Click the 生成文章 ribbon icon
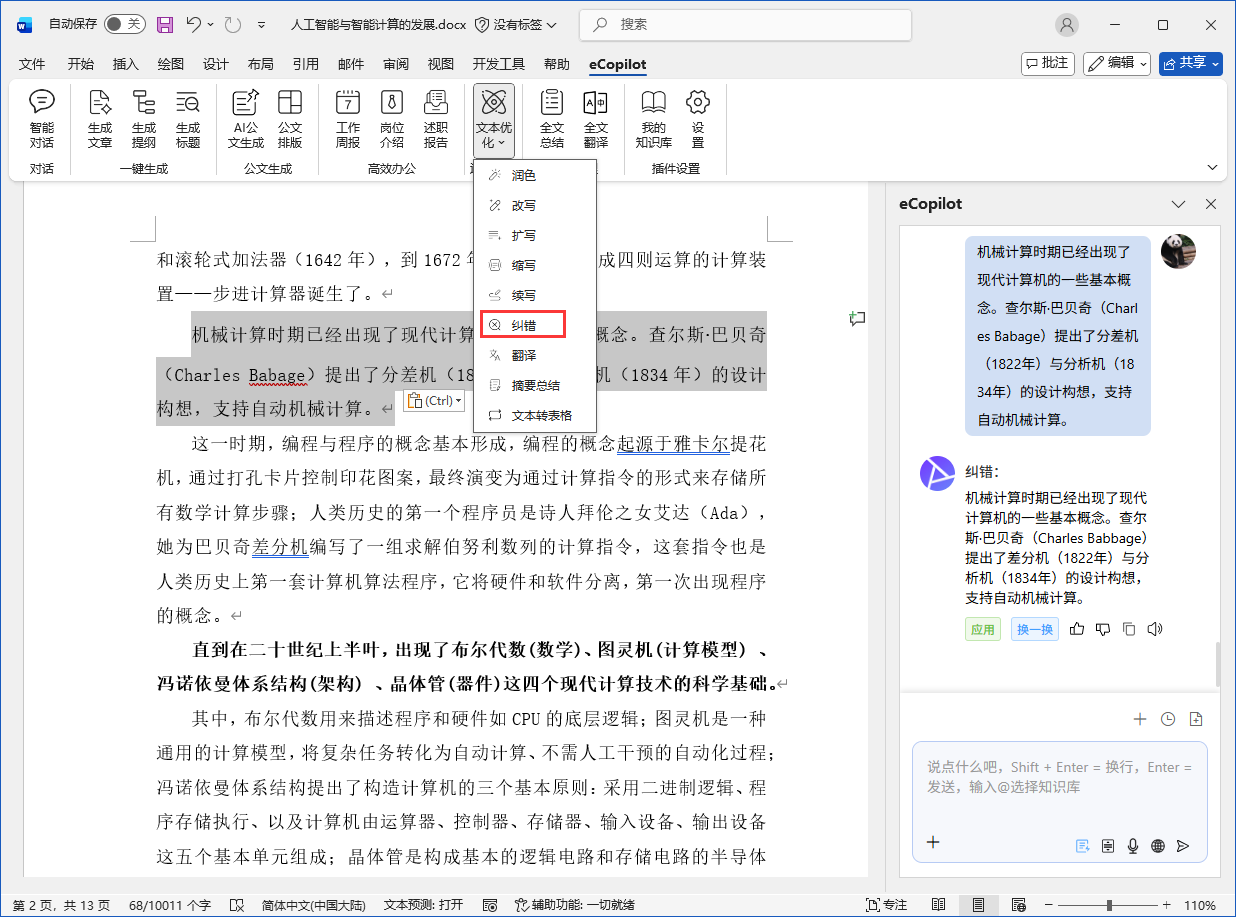Image resolution: width=1236 pixels, height=917 pixels. point(100,119)
